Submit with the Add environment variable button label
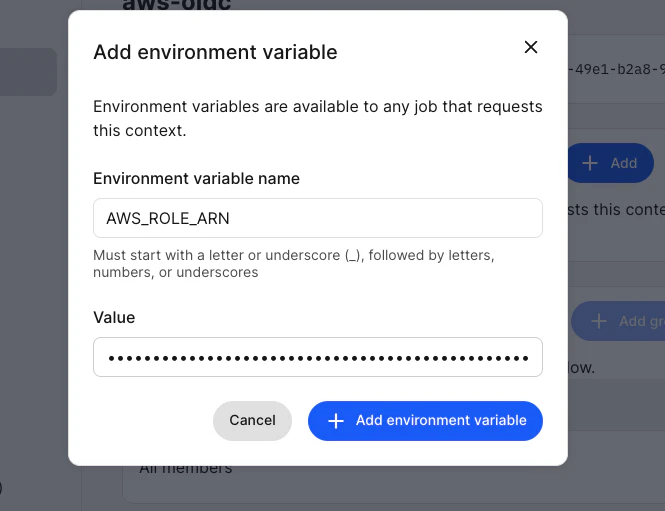This screenshot has width=665, height=511. pos(441,421)
